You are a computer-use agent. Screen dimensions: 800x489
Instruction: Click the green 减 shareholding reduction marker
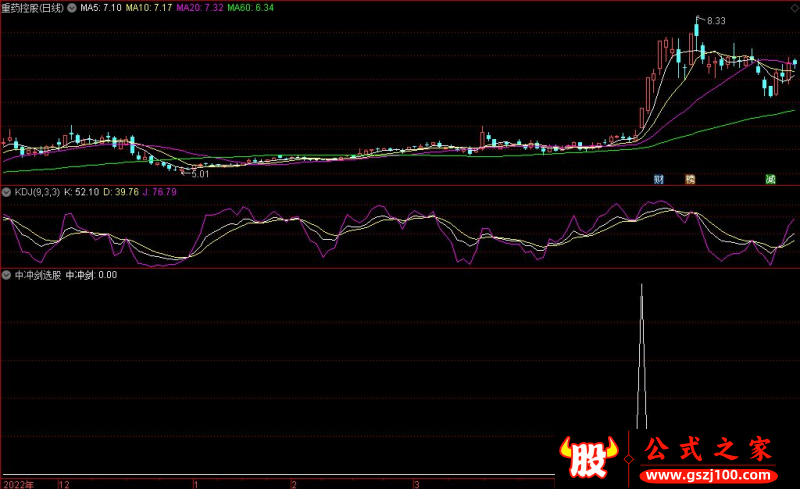coord(770,180)
